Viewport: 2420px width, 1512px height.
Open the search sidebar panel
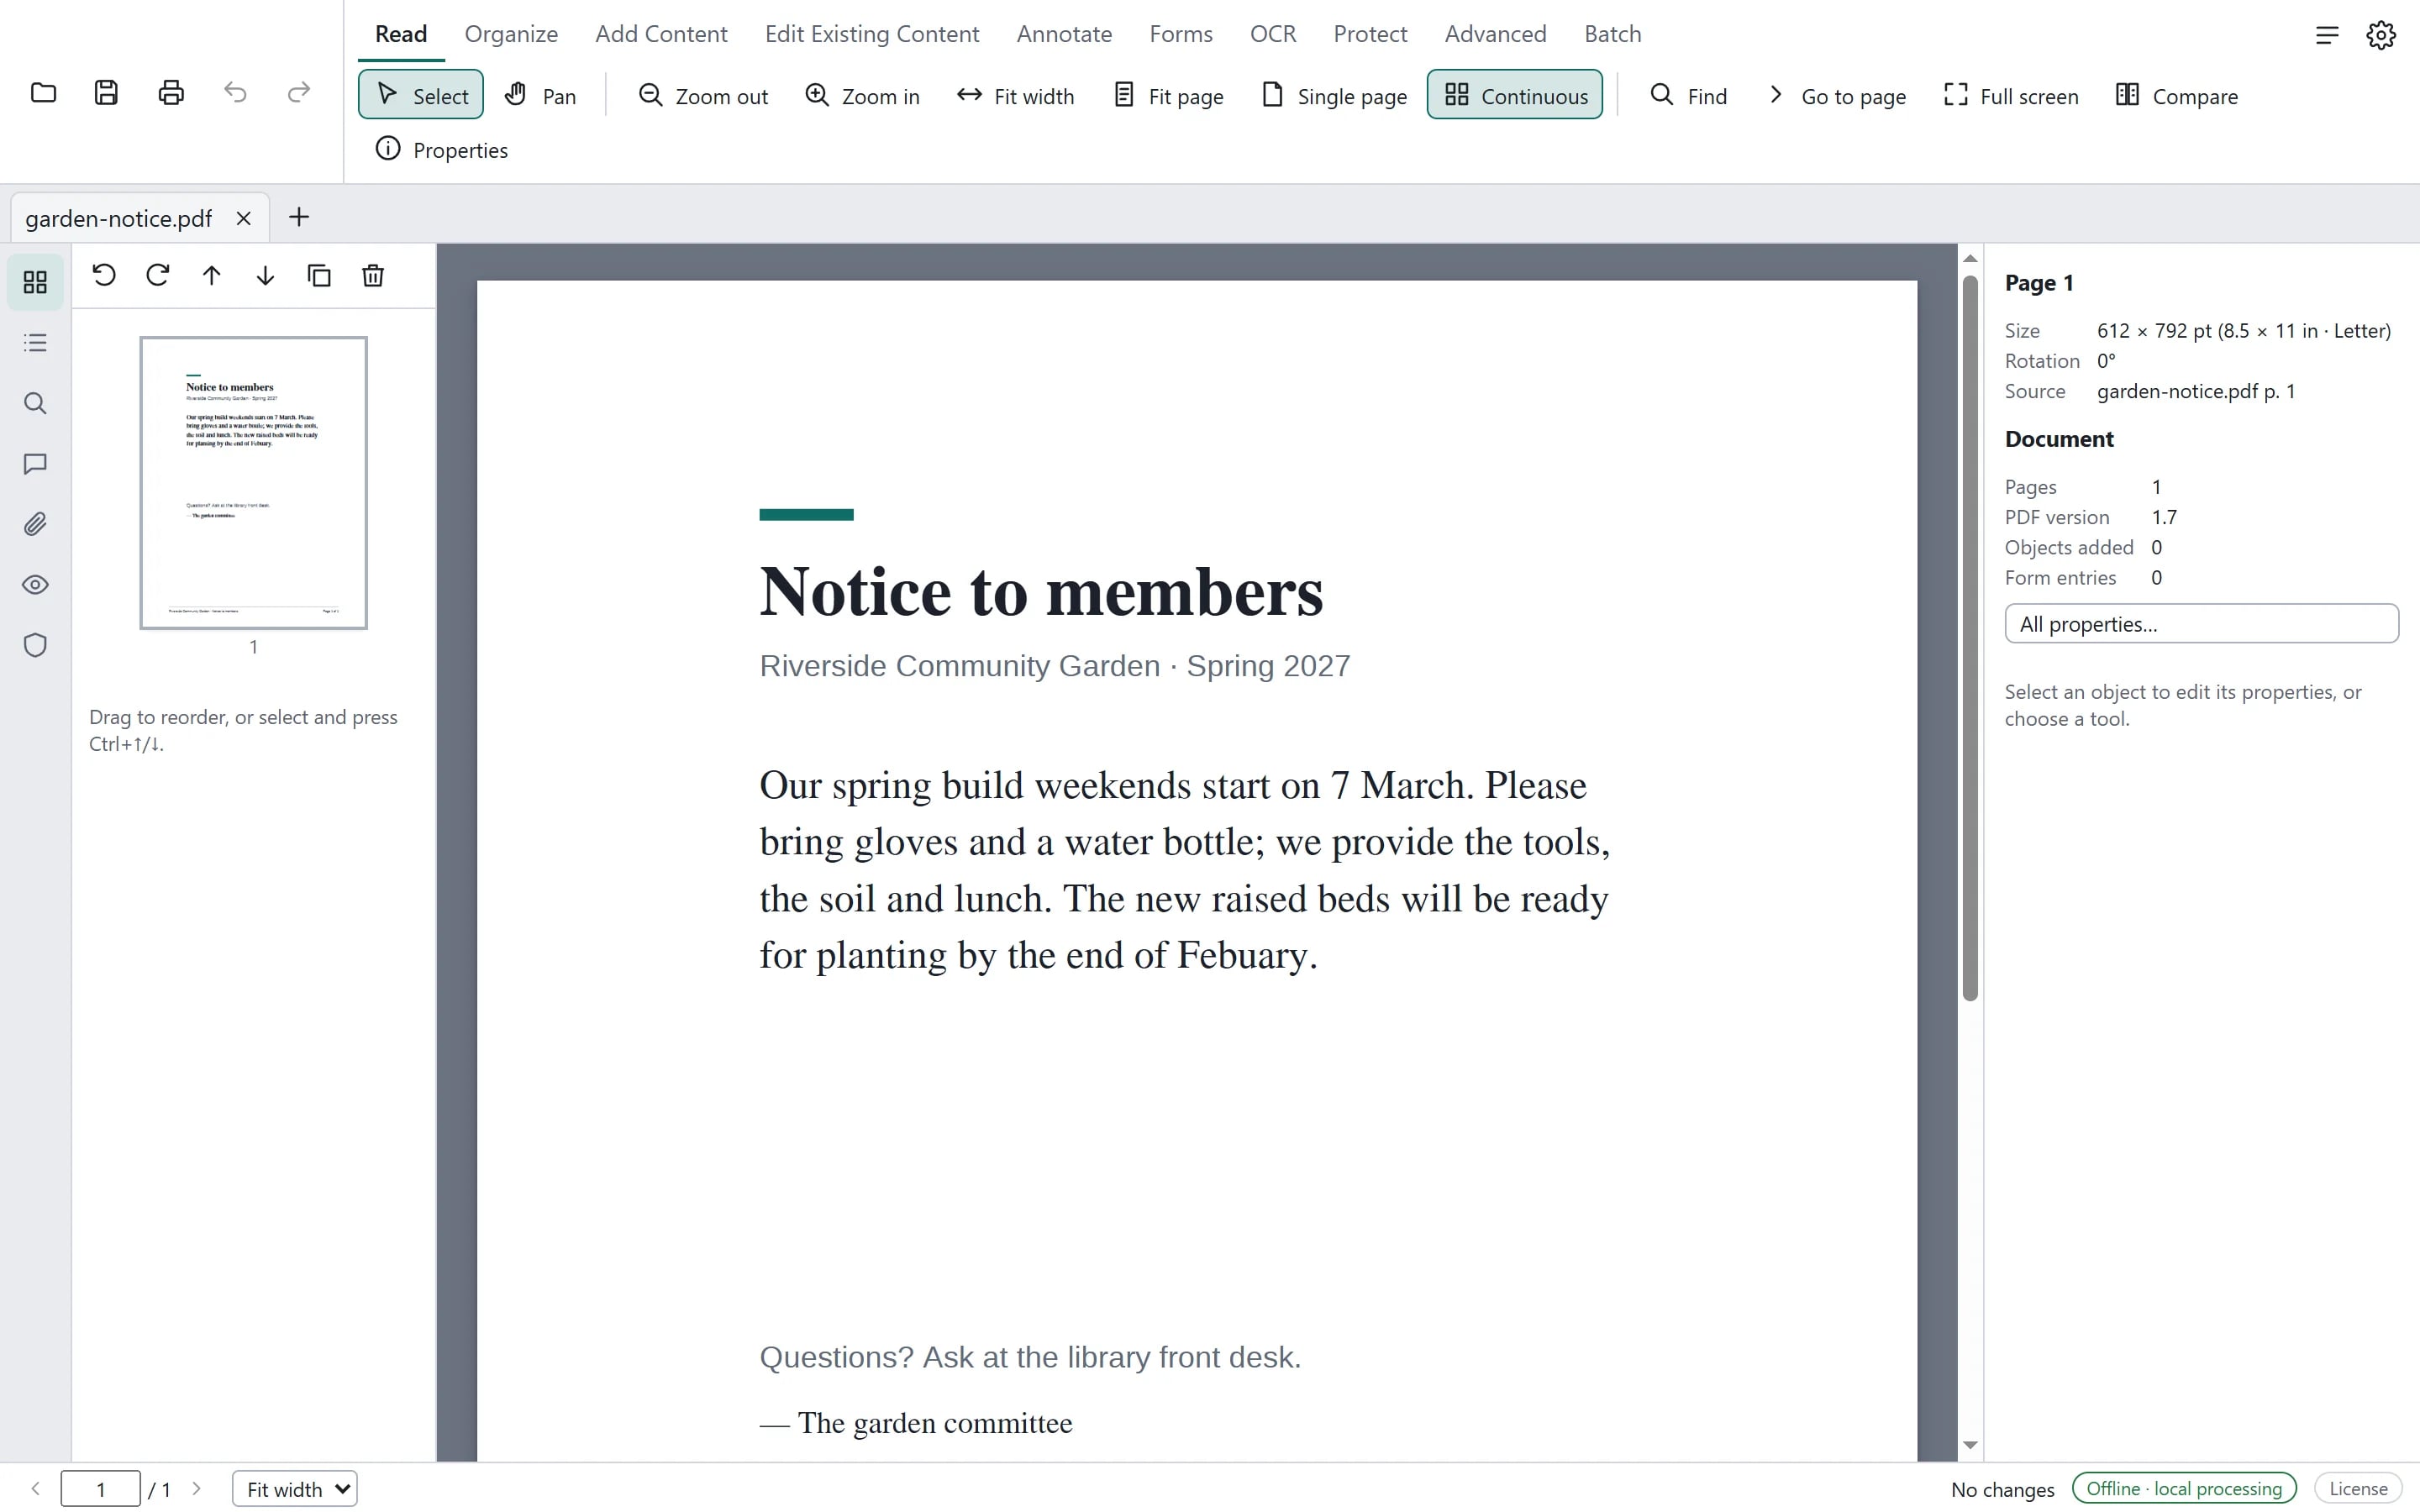35,403
